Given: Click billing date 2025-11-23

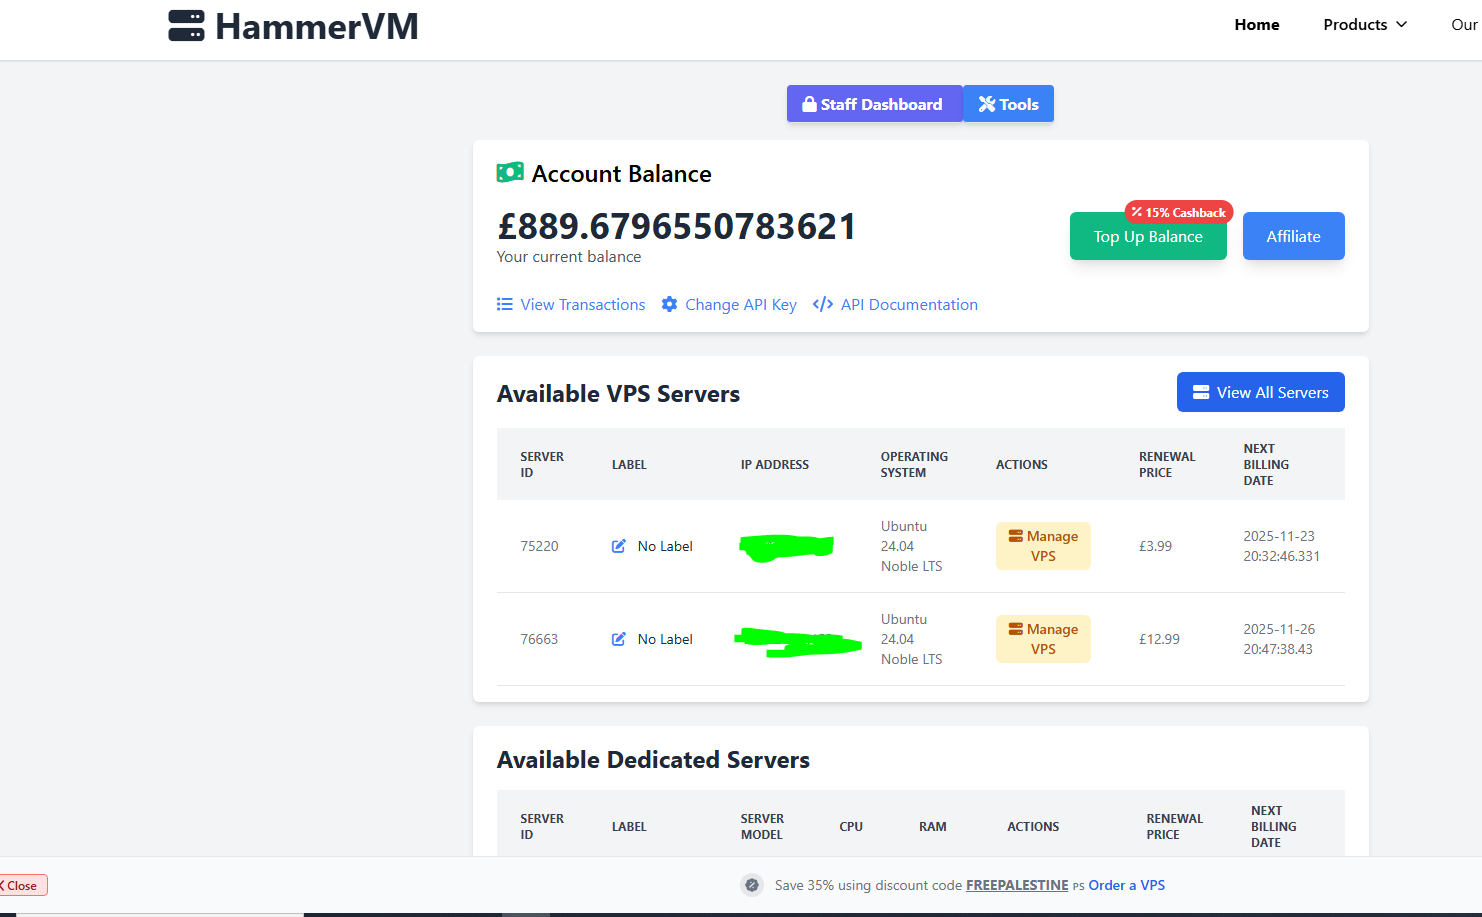Looking at the screenshot, I should (x=1281, y=546).
